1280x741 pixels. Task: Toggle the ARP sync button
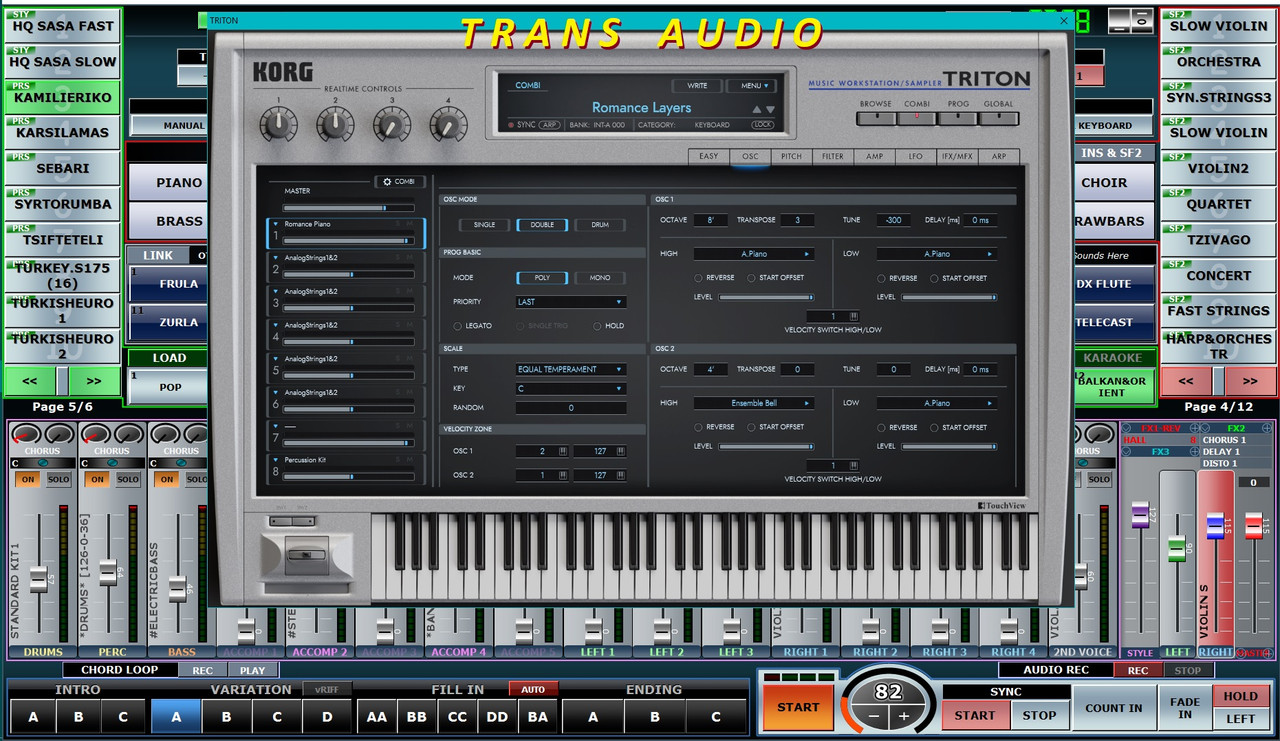coord(549,125)
